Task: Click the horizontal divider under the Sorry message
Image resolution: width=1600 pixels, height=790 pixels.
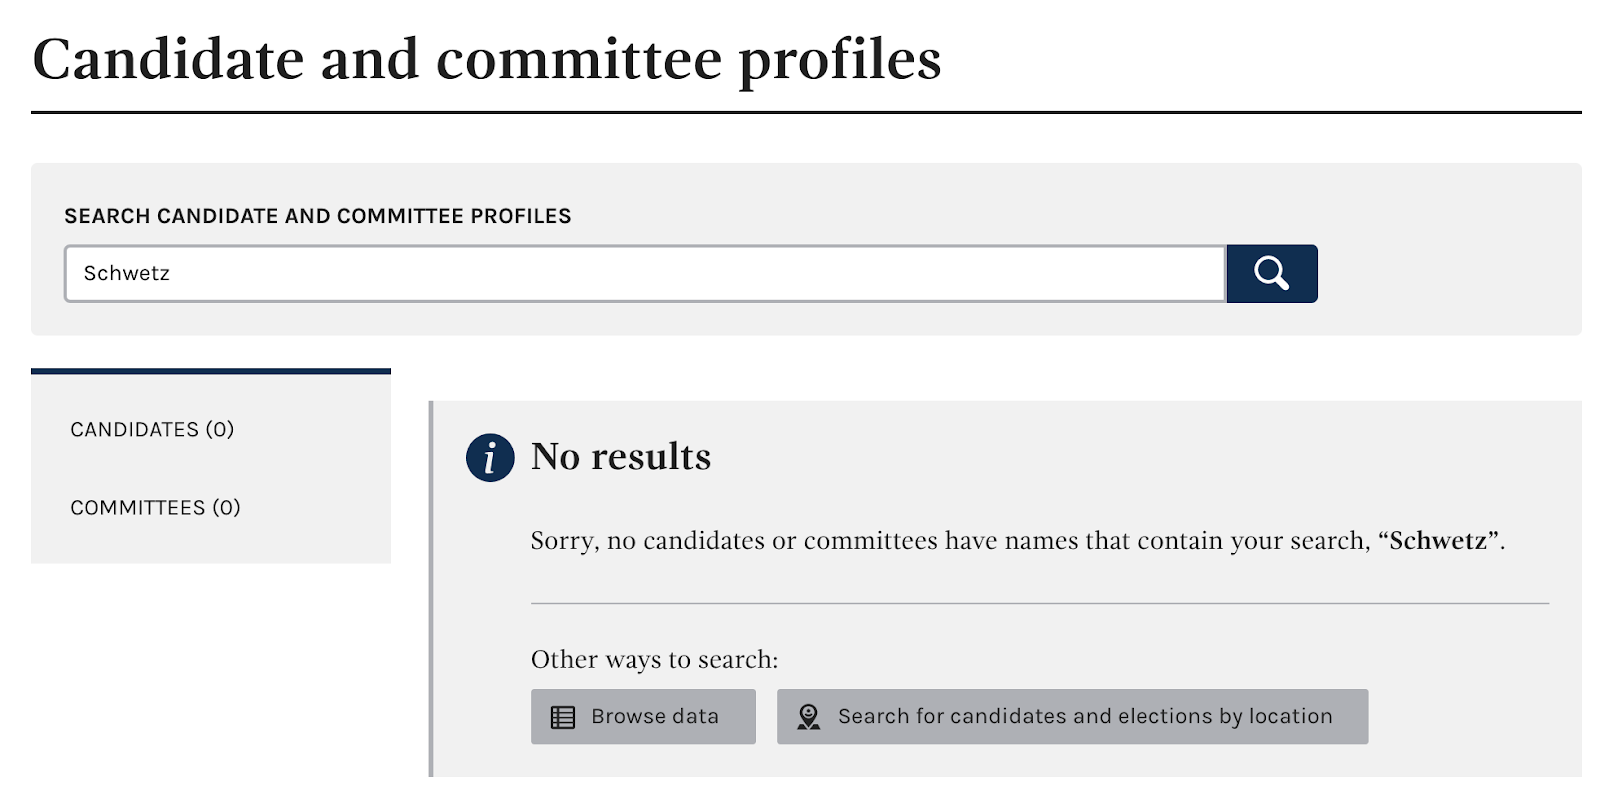Action: point(1039,603)
